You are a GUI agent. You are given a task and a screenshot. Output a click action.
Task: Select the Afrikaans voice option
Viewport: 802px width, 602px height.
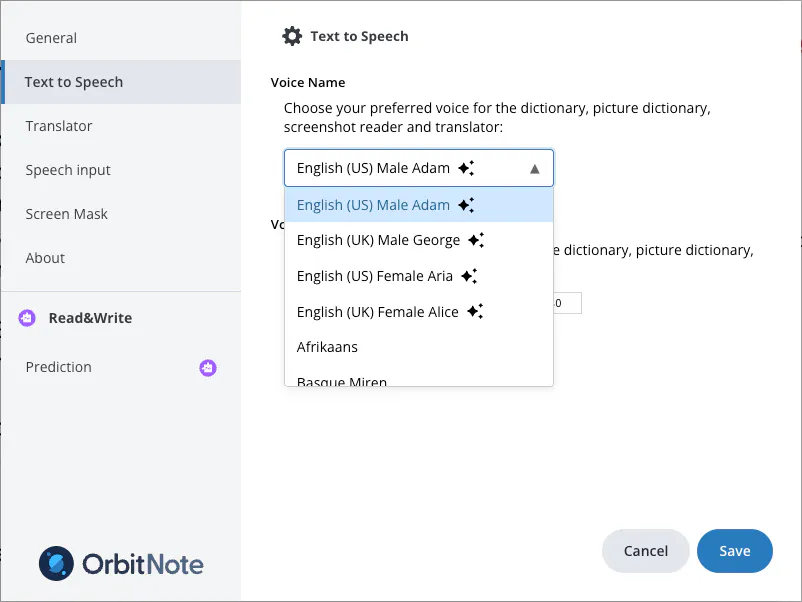coord(419,347)
